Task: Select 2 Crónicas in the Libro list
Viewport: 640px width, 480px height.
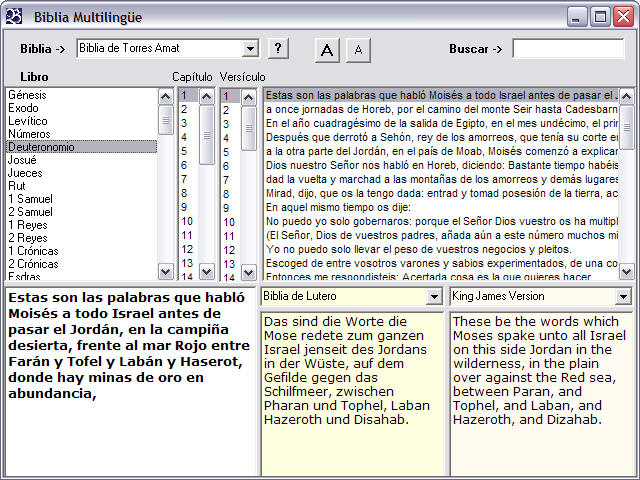Action: [x=82, y=264]
